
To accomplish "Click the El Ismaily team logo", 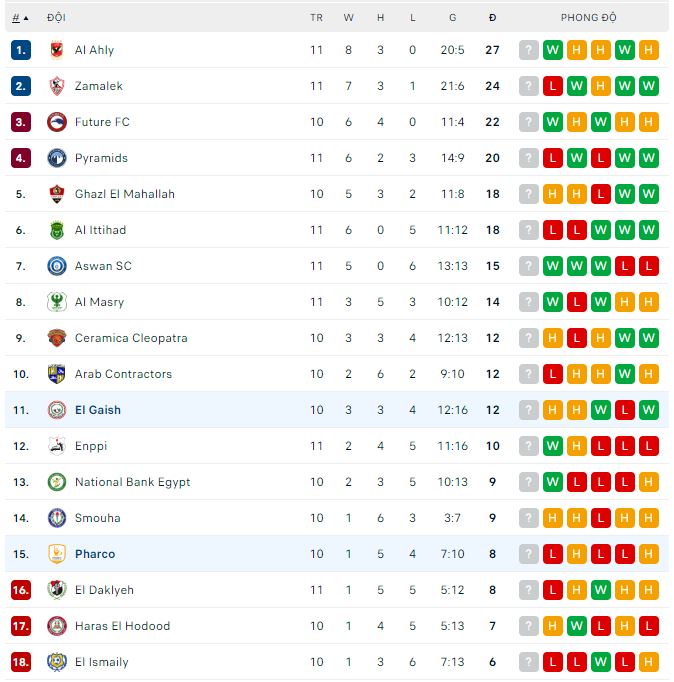I will [56, 662].
